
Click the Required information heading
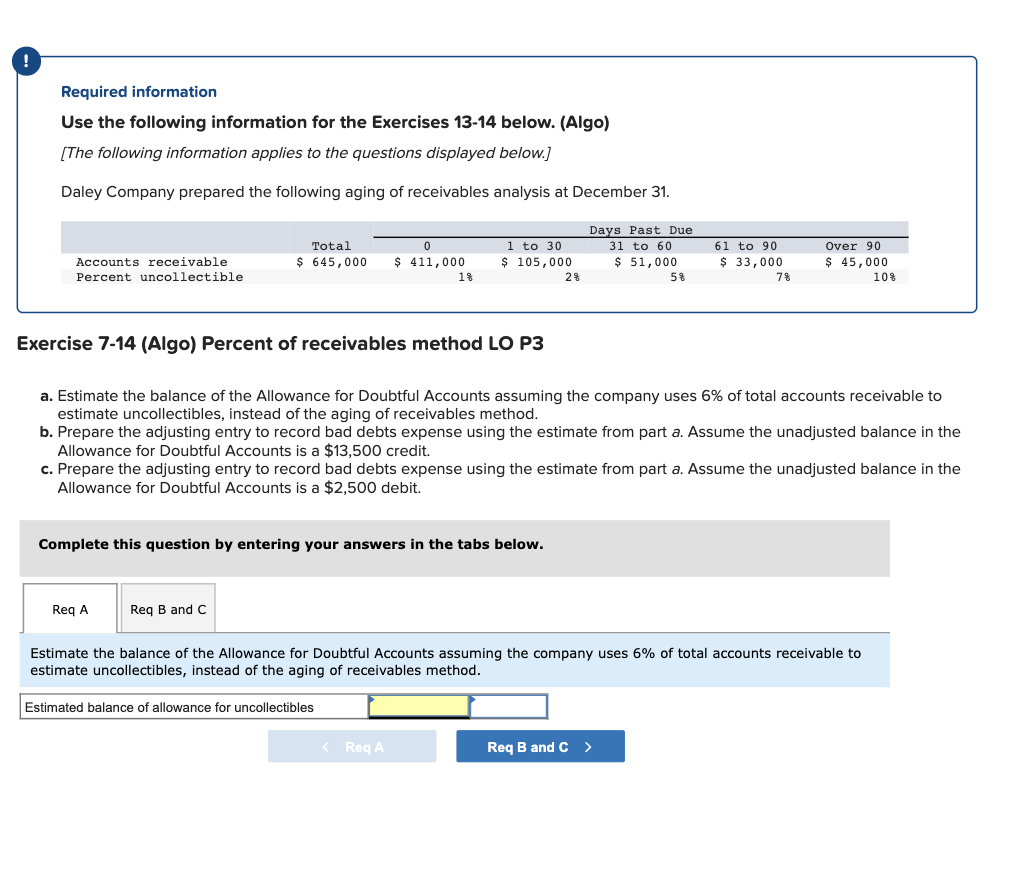[138, 91]
